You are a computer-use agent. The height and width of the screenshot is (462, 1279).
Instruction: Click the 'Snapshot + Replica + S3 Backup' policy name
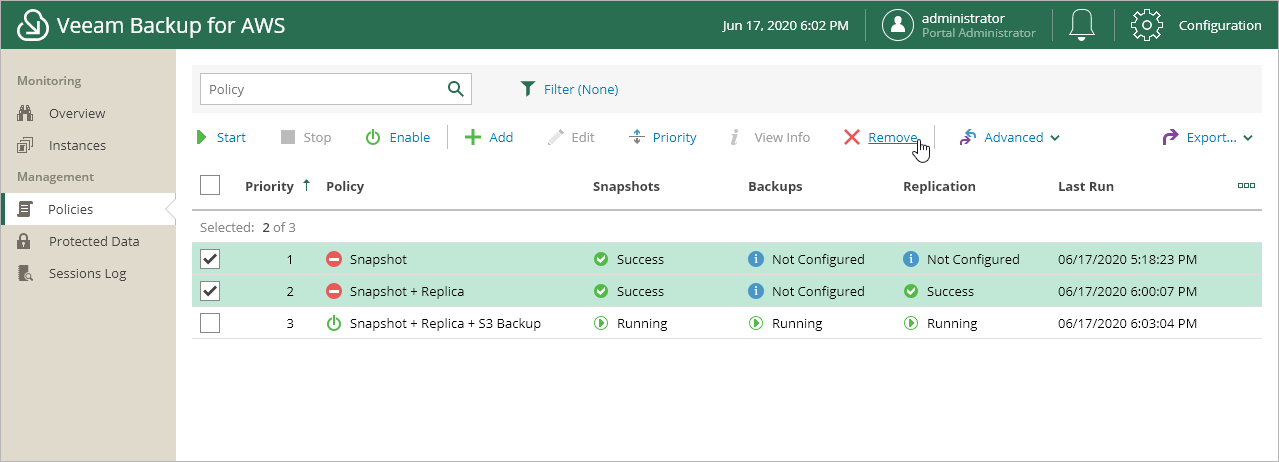(445, 323)
